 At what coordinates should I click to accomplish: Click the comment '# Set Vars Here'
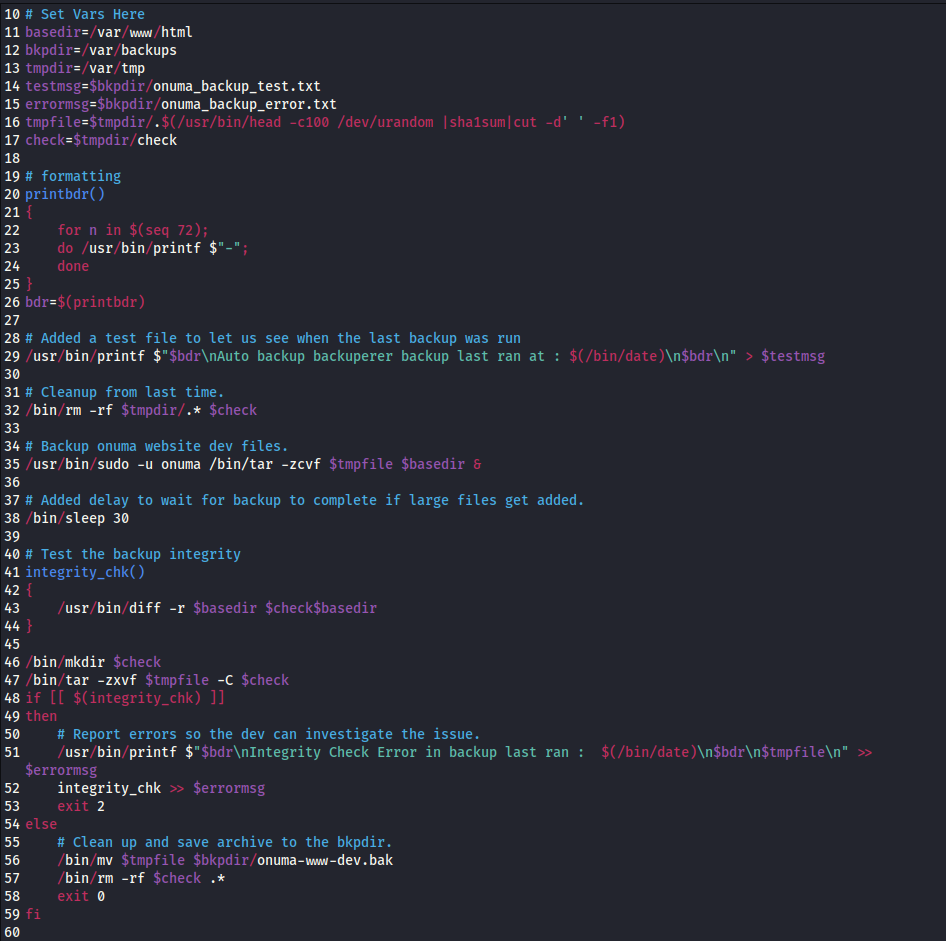[85, 14]
